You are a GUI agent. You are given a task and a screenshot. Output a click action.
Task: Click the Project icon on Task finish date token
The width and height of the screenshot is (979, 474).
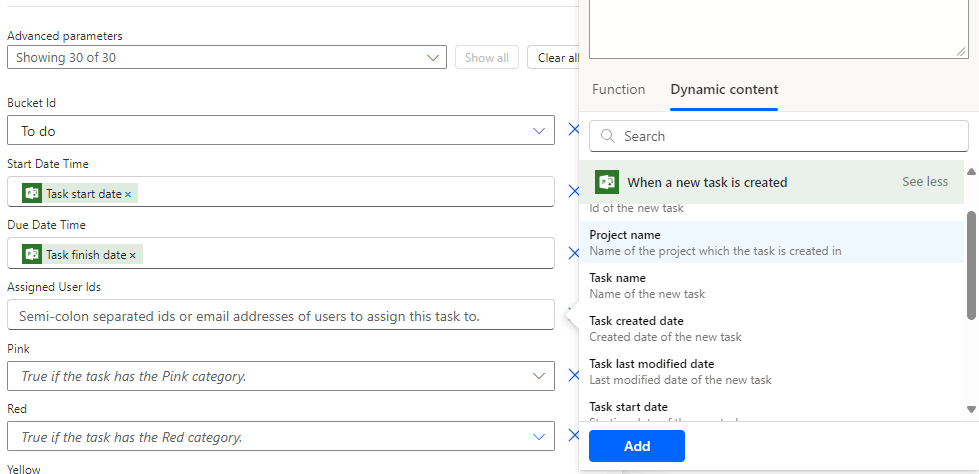click(x=32, y=254)
